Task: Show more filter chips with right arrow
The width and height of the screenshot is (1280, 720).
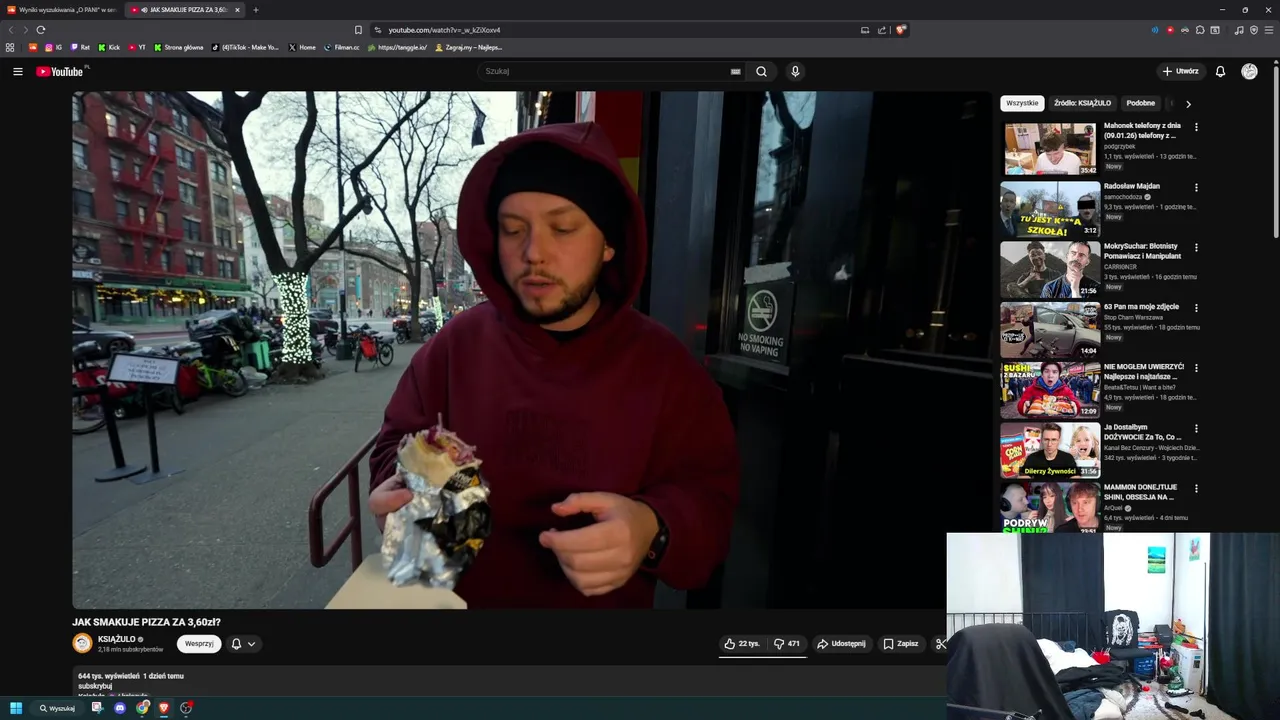Action: click(1188, 103)
